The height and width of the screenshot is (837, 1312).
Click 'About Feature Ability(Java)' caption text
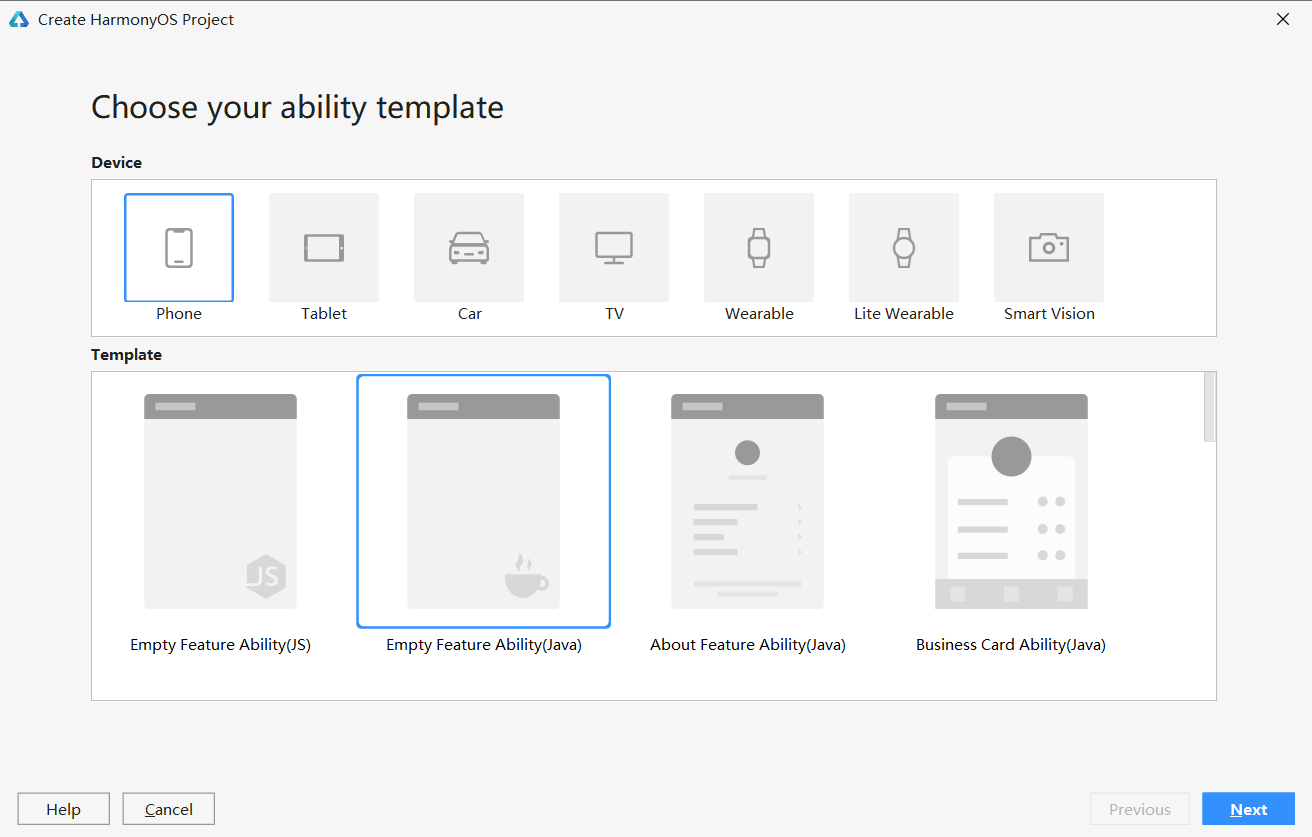(748, 645)
